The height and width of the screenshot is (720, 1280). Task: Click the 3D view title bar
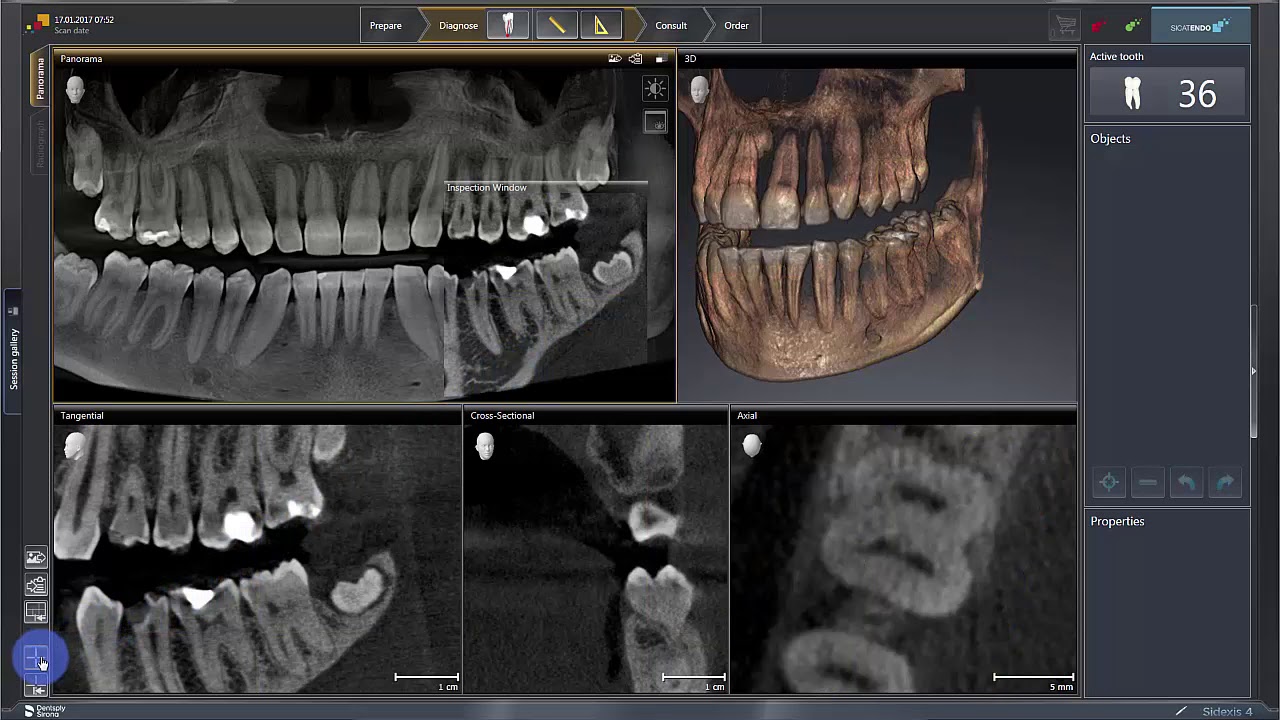(878, 59)
